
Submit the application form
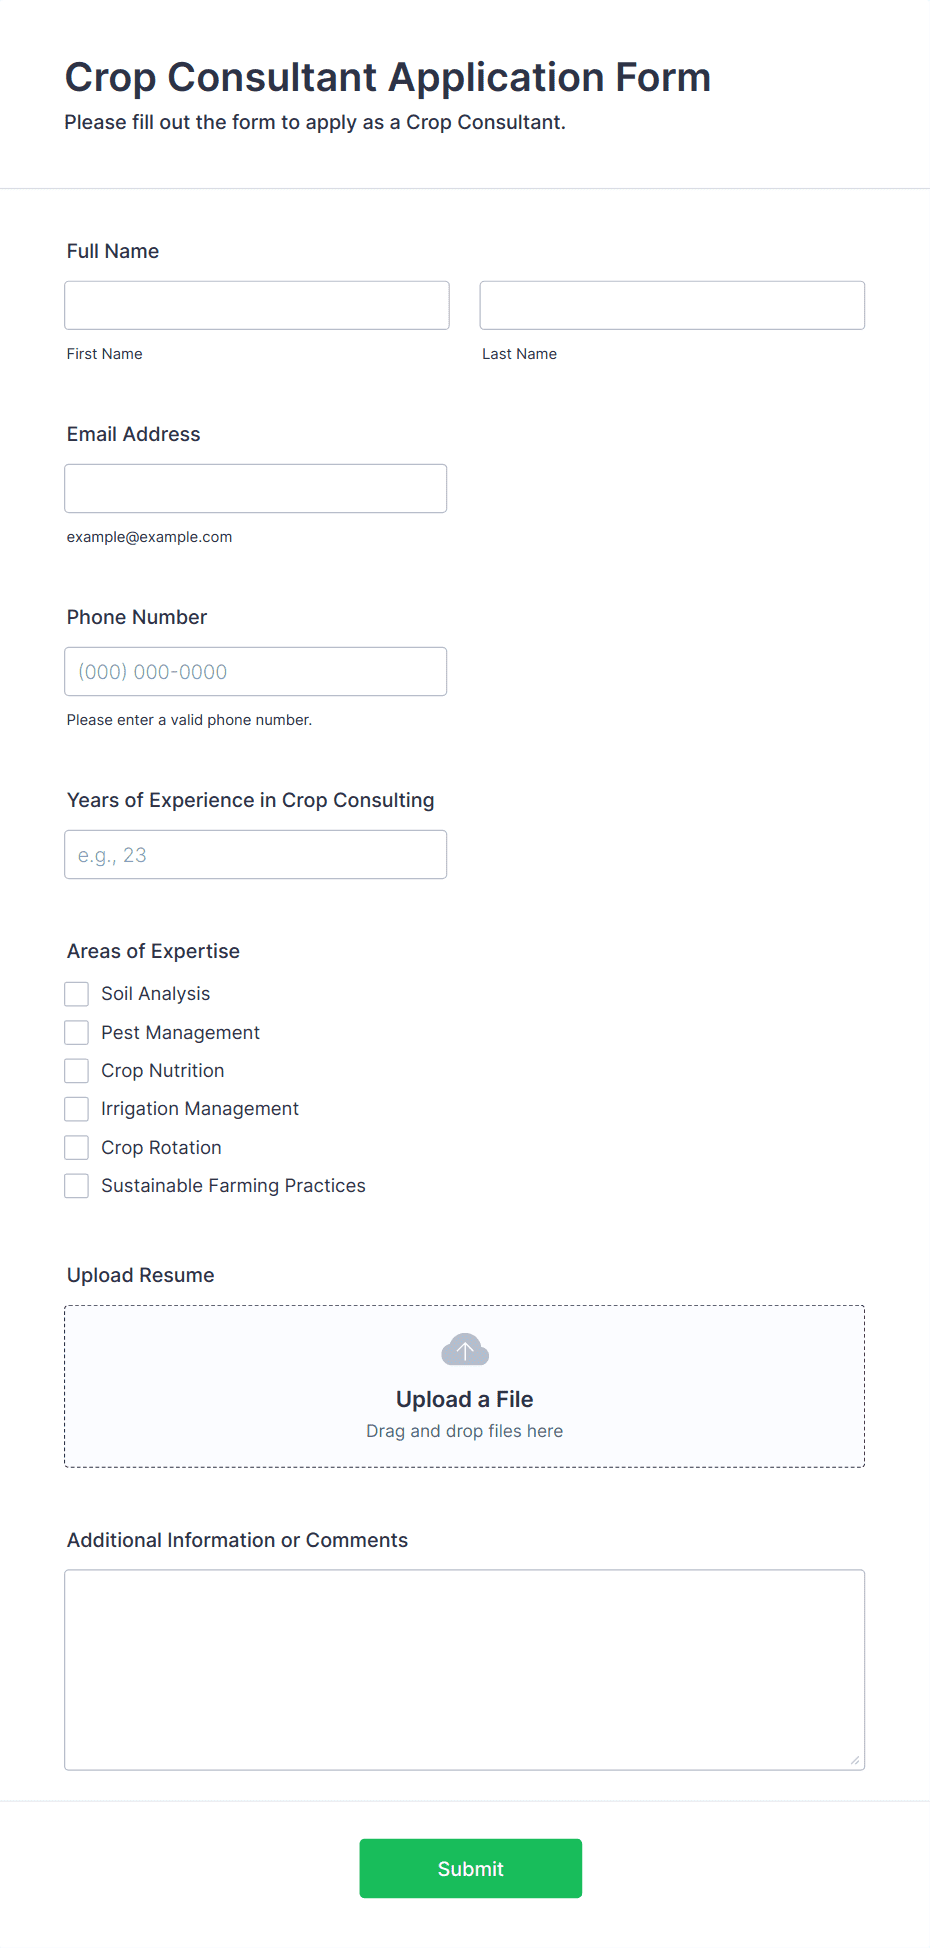pos(471,1868)
